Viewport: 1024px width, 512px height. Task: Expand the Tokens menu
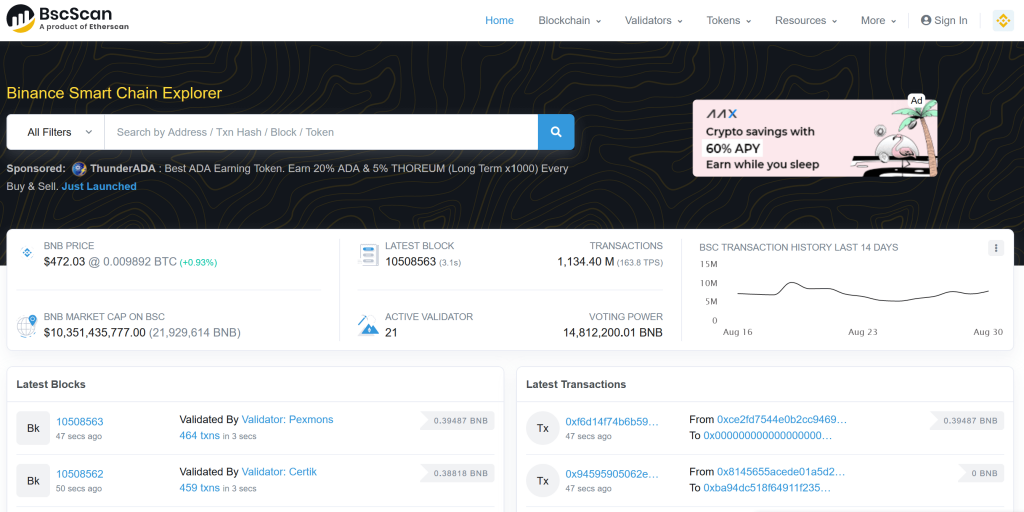pos(729,20)
